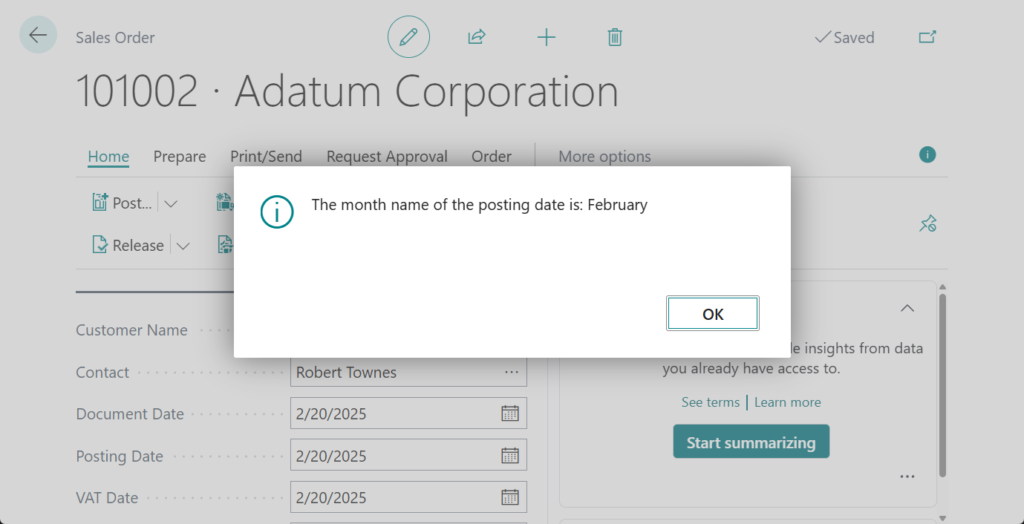
Task: Open the Posting Date calendar picker
Action: point(510,455)
